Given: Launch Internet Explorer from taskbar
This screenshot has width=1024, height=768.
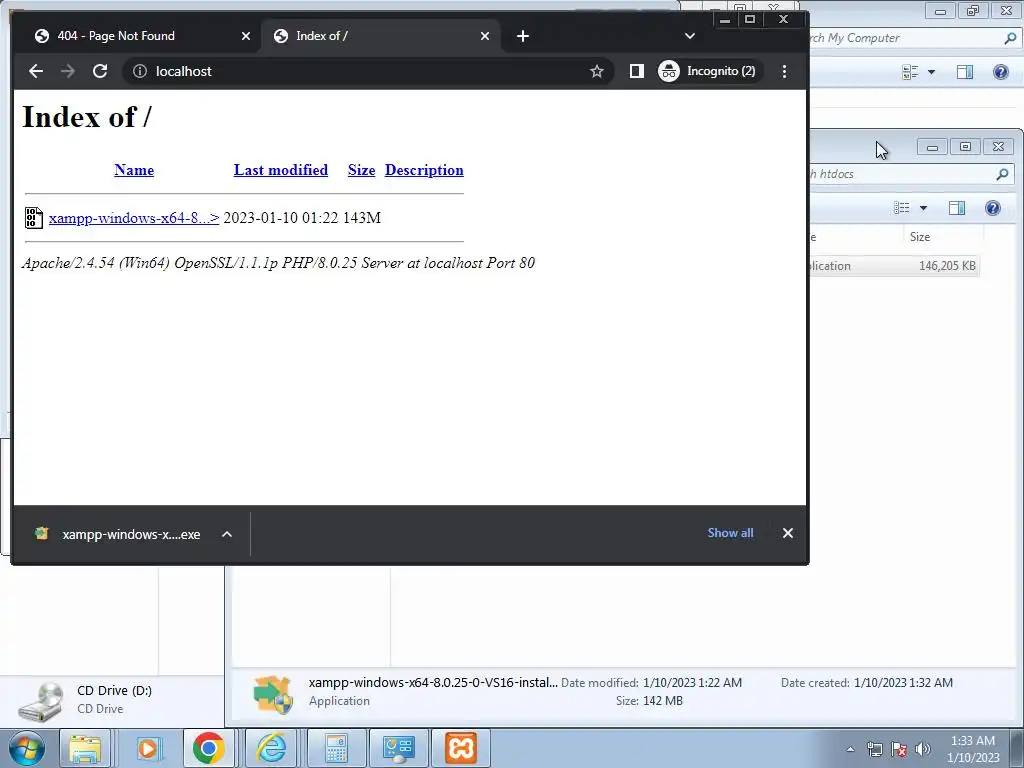Looking at the screenshot, I should (x=271, y=748).
